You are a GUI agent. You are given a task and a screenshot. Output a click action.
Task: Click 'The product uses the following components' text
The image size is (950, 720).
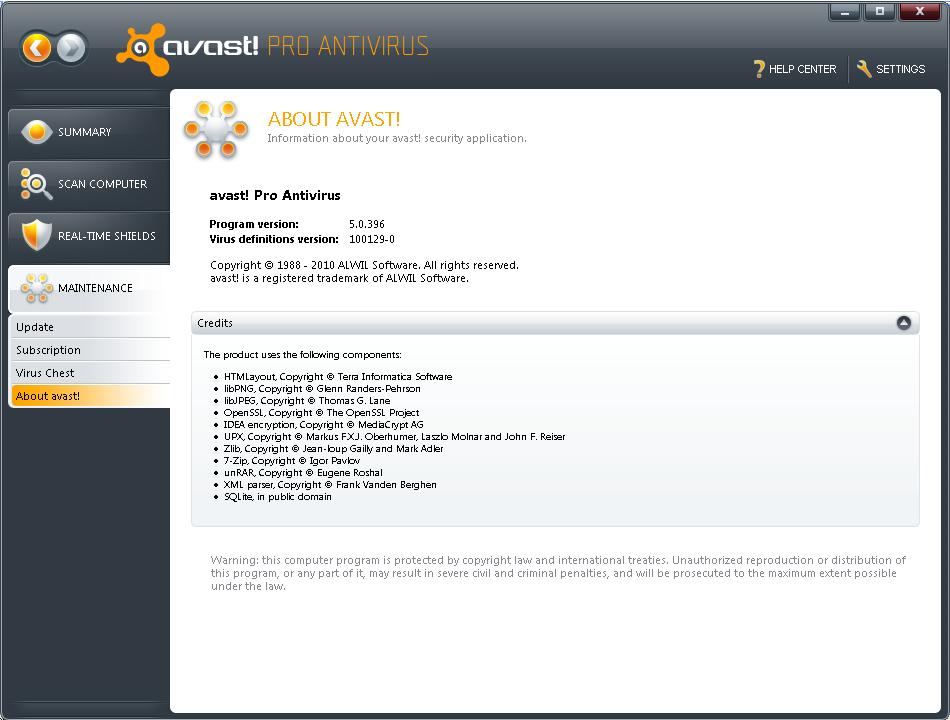point(302,355)
